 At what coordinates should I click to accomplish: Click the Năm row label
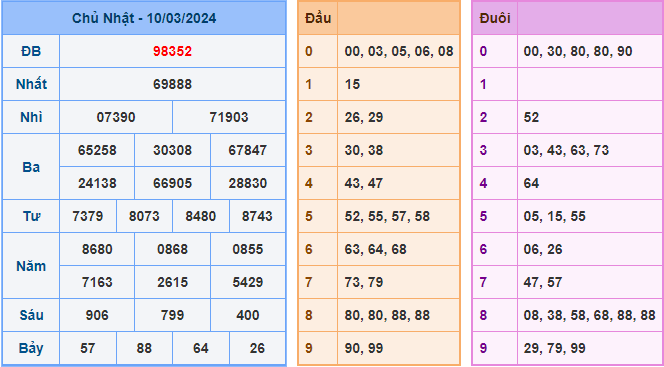(31, 266)
